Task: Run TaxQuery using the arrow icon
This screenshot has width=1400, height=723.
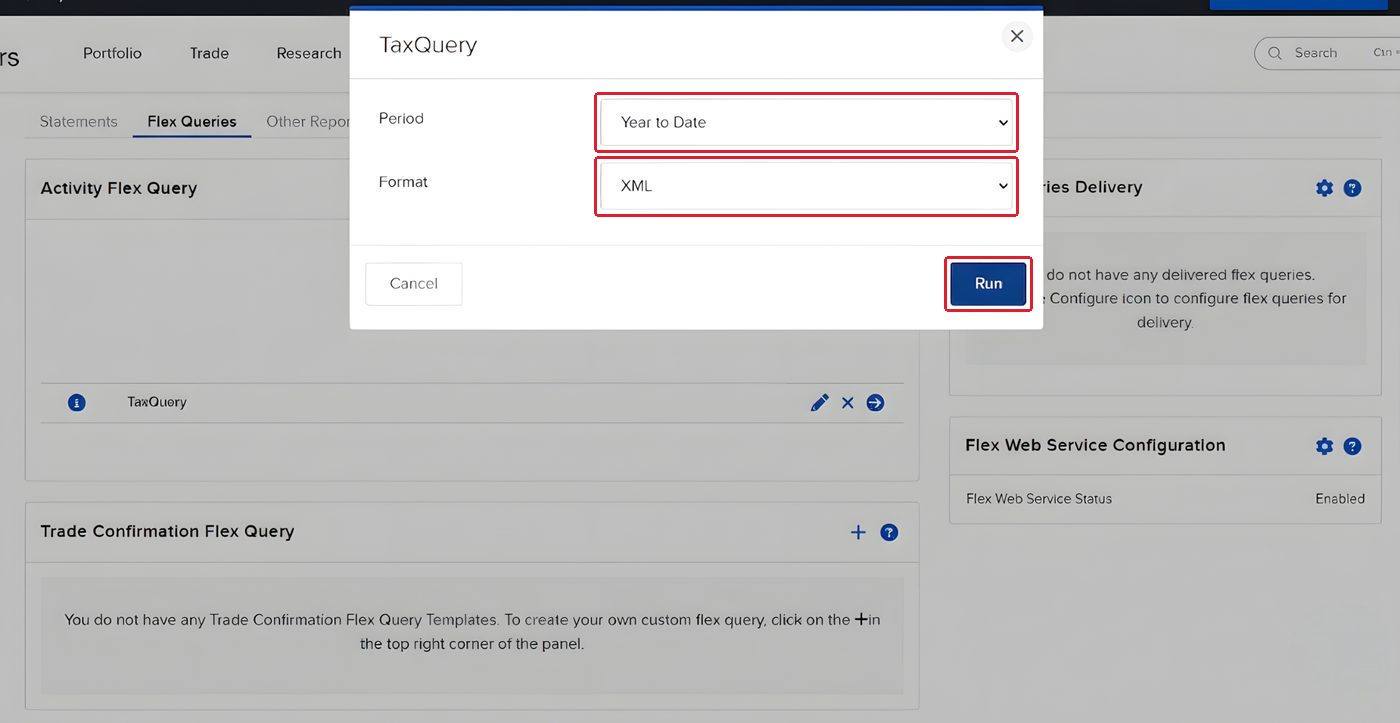Action: (x=875, y=403)
